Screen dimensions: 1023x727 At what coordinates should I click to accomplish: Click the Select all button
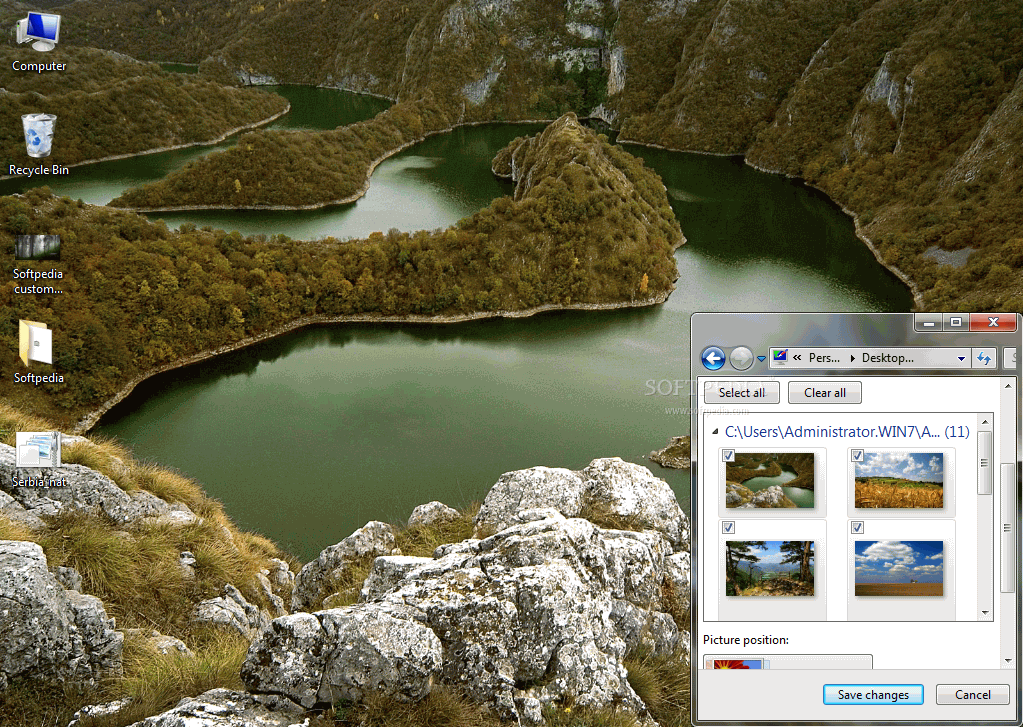coord(742,393)
